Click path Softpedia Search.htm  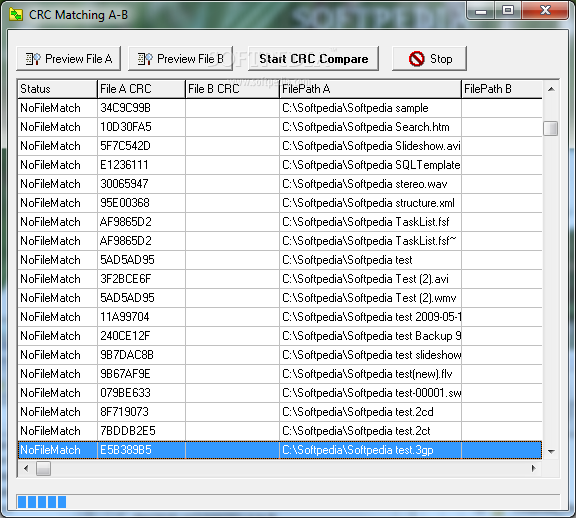pos(366,127)
